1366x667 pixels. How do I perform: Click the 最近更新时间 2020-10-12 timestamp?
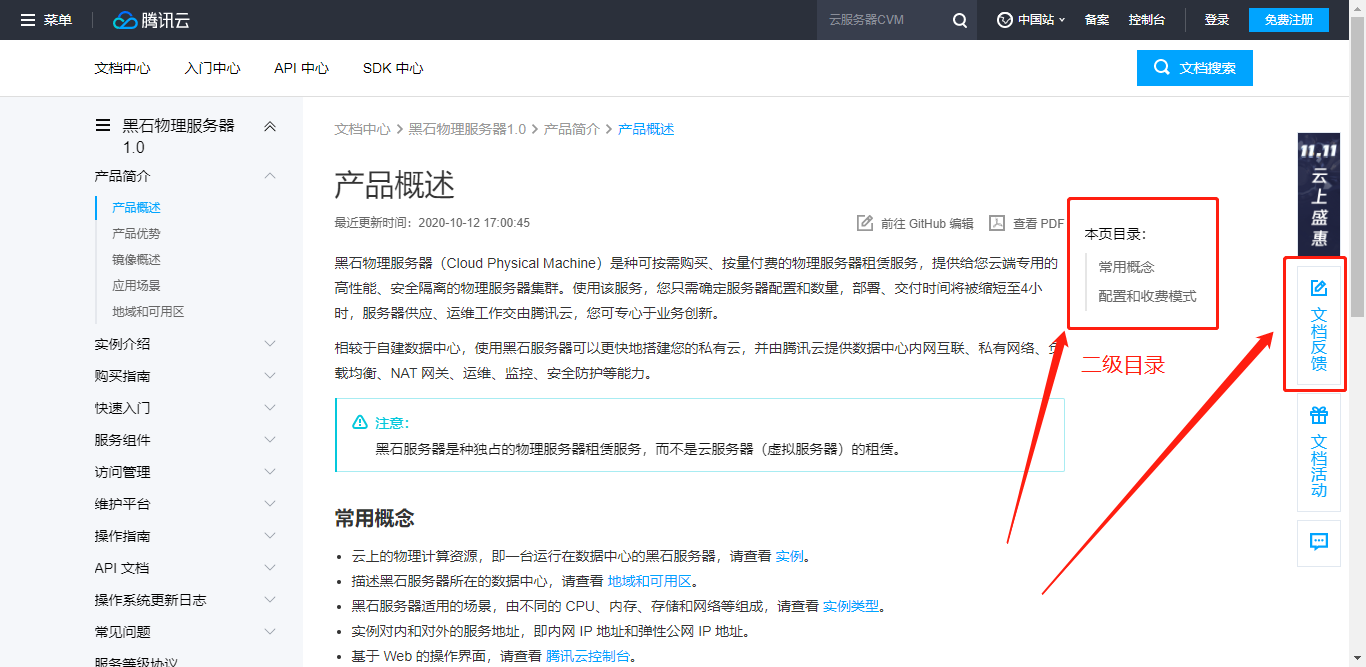point(432,223)
